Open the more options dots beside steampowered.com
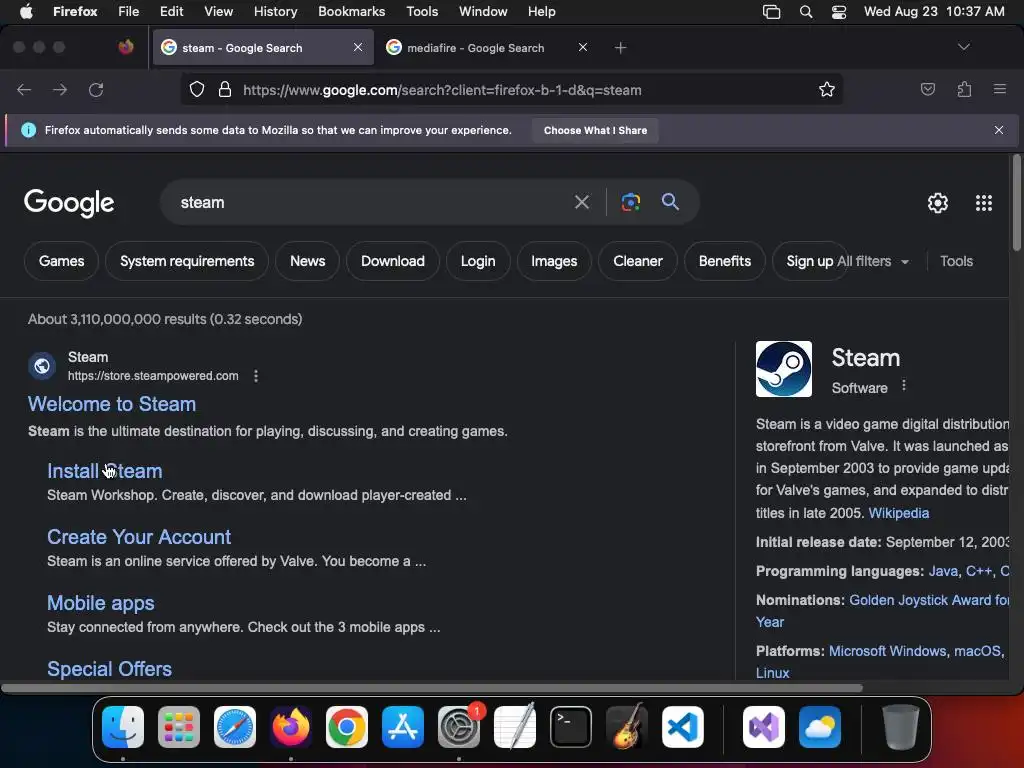Viewport: 1024px width, 768px height. [x=256, y=376]
